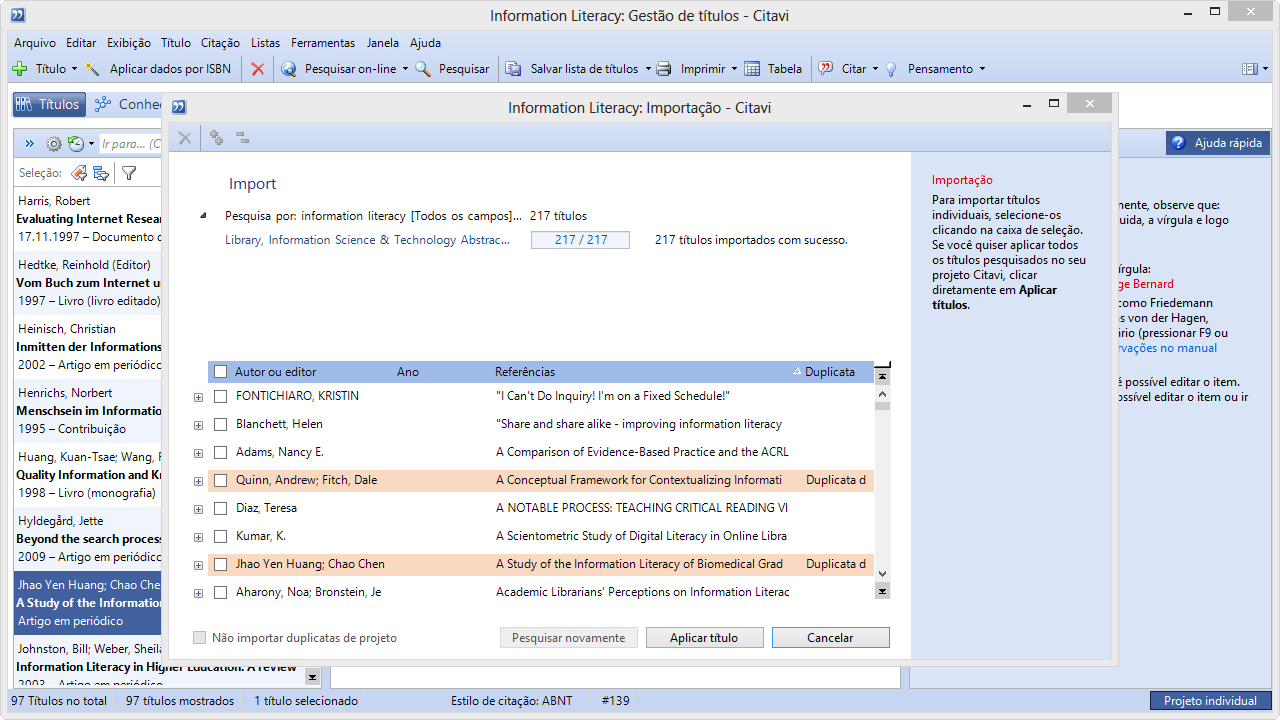This screenshot has width=1280, height=720.
Task: Click the Ir para search field
Action: pos(130,144)
